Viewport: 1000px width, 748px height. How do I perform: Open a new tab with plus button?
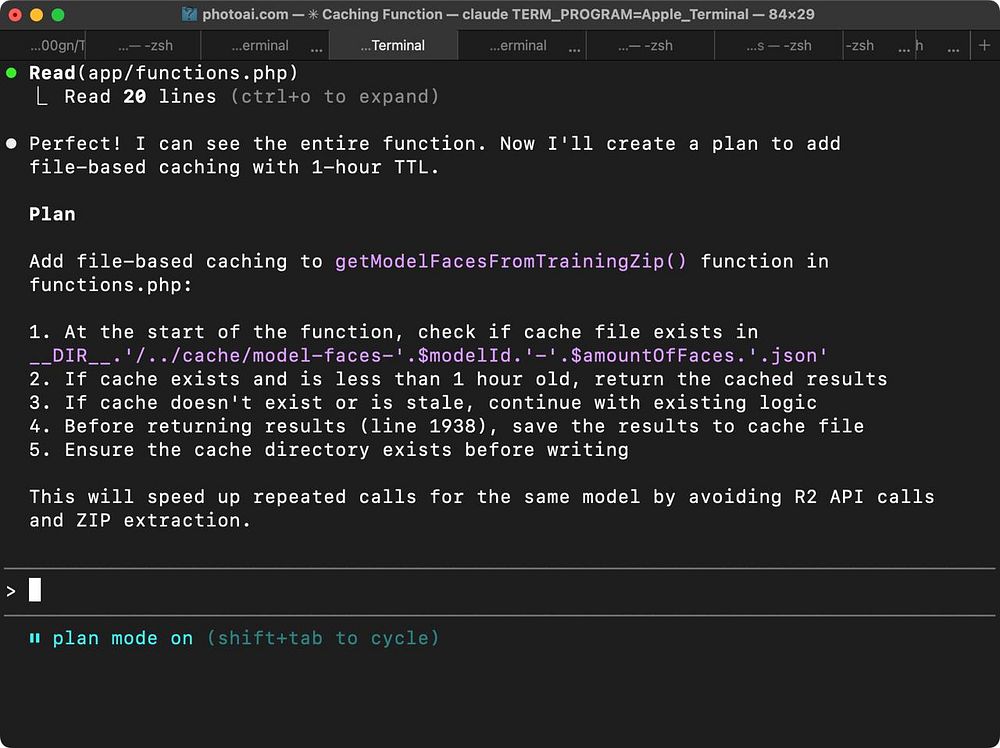coord(984,45)
